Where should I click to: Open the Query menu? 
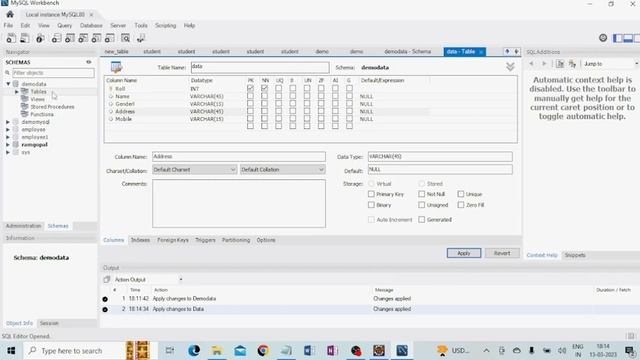click(64, 25)
